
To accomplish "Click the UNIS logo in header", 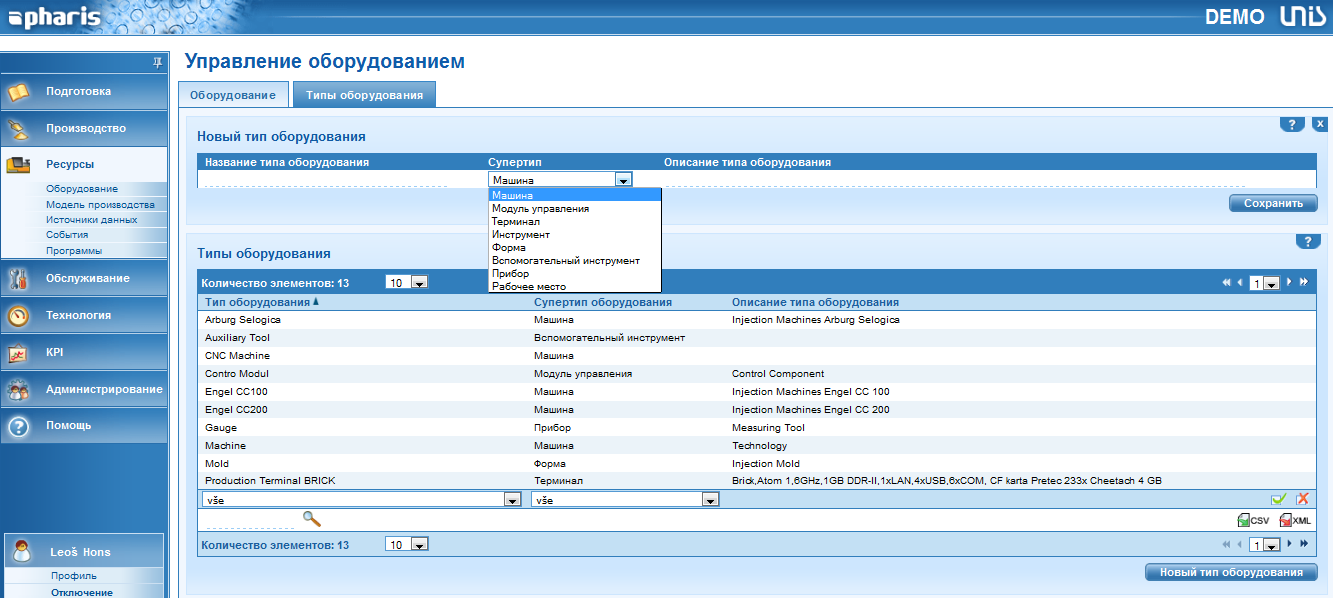I will 1303,16.
